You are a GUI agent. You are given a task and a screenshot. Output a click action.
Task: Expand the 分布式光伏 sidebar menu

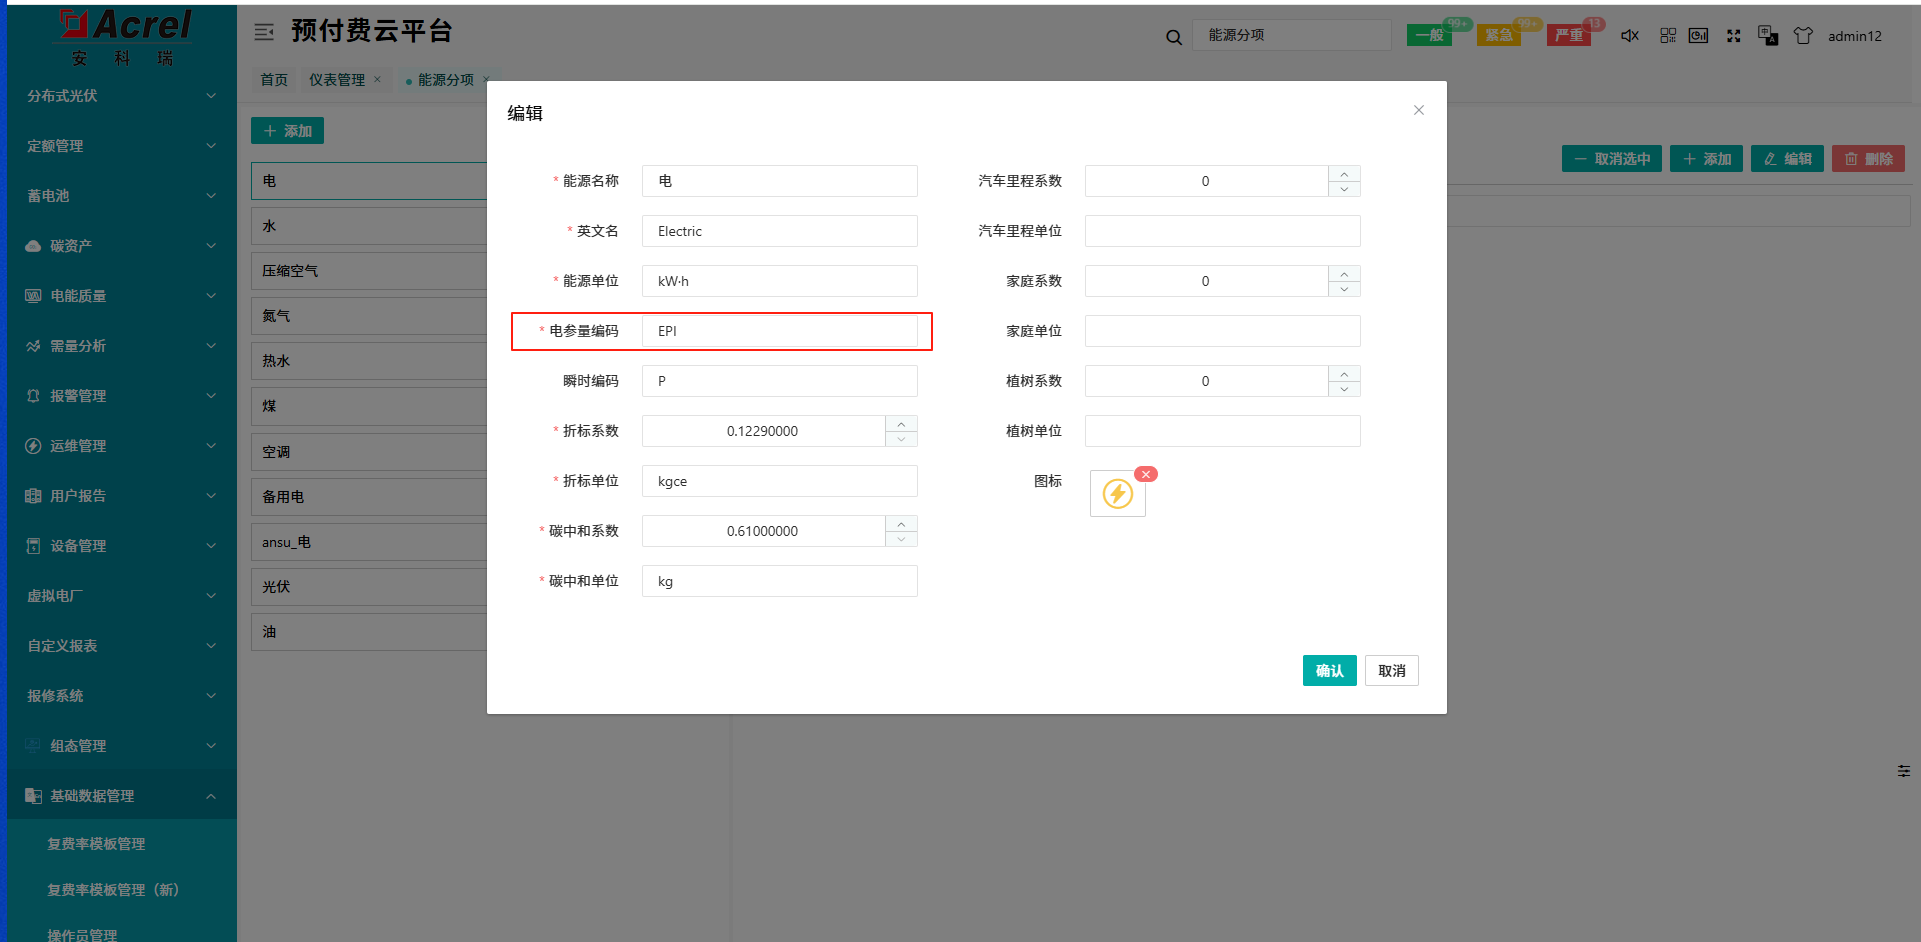point(120,96)
